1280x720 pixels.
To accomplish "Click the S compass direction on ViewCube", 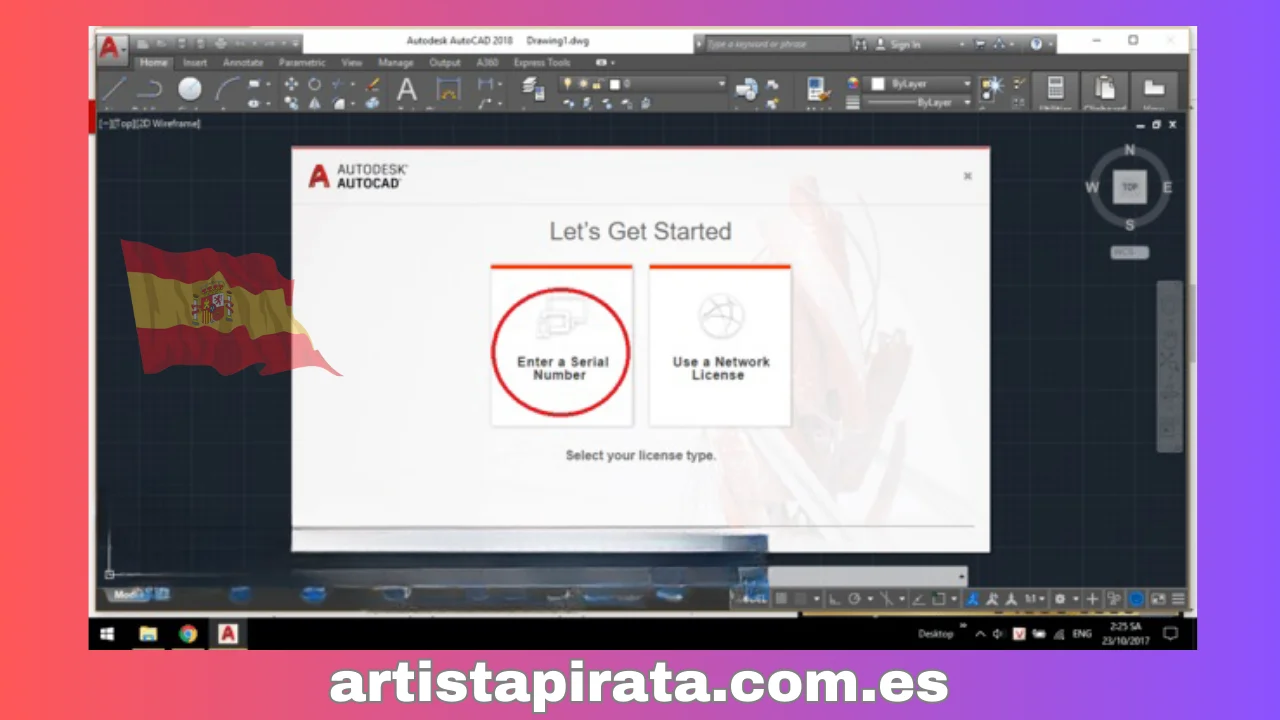I will pyautogui.click(x=1130, y=224).
